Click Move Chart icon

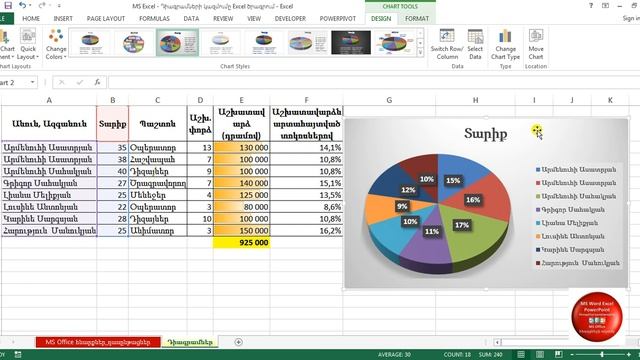click(536, 44)
